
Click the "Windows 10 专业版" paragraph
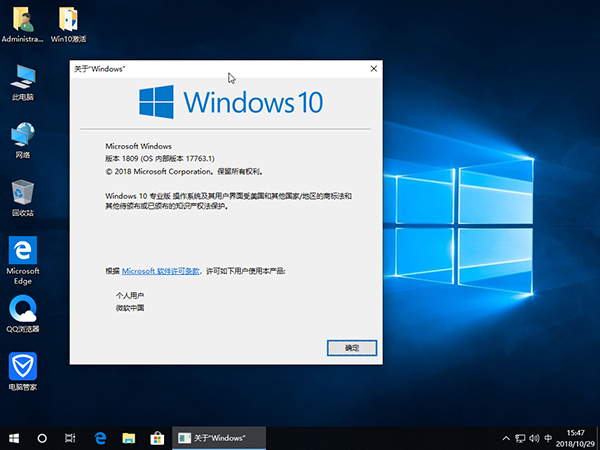(228, 201)
